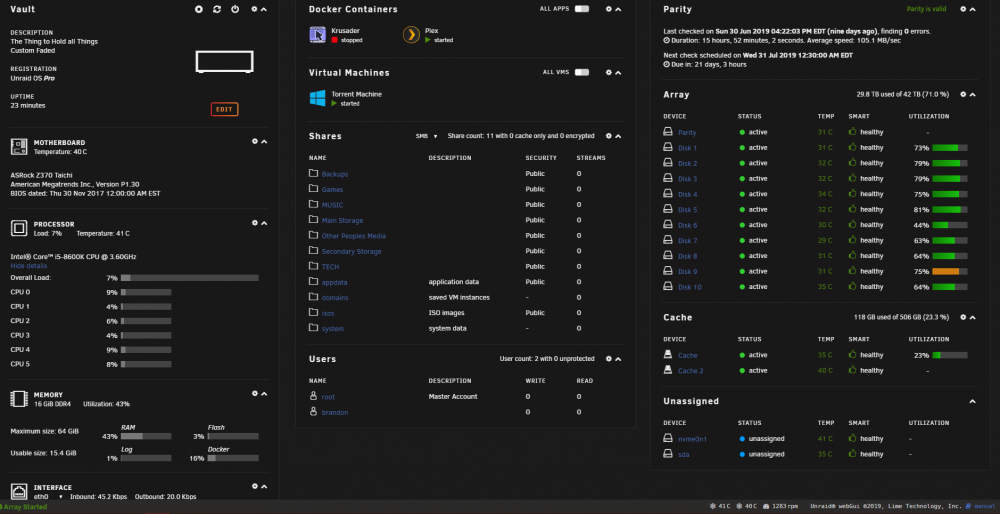Open Cache panel settings gear

pos(962,317)
